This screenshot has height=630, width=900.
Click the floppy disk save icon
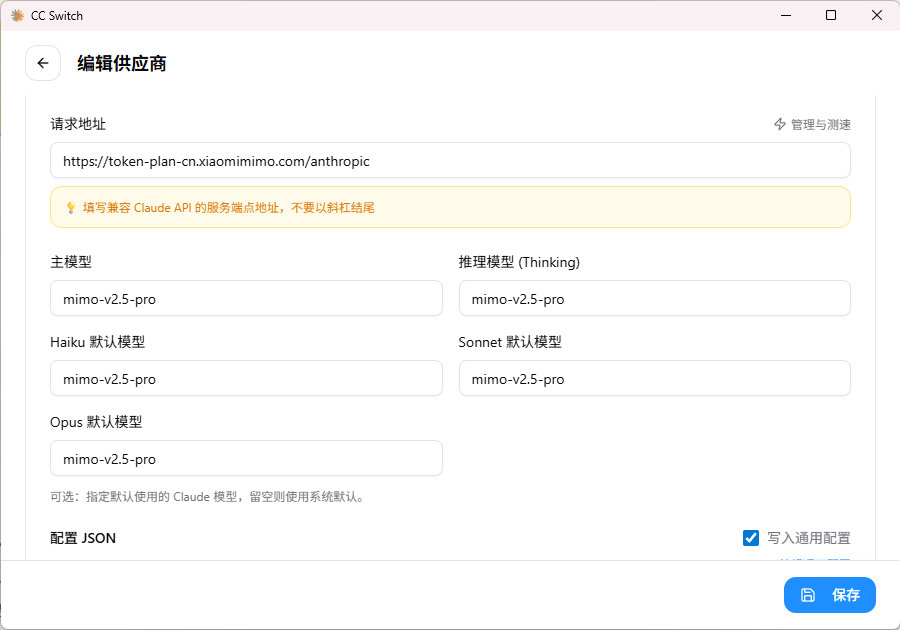[x=808, y=595]
